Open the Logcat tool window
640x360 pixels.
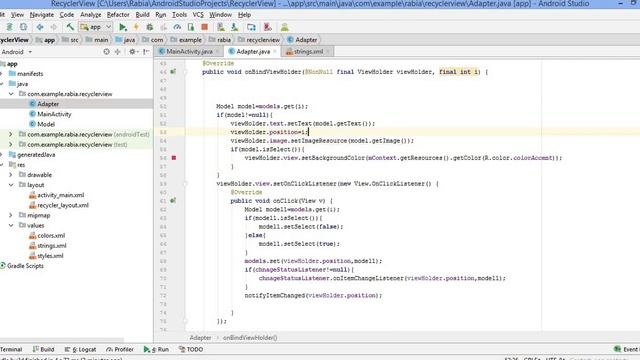point(80,349)
